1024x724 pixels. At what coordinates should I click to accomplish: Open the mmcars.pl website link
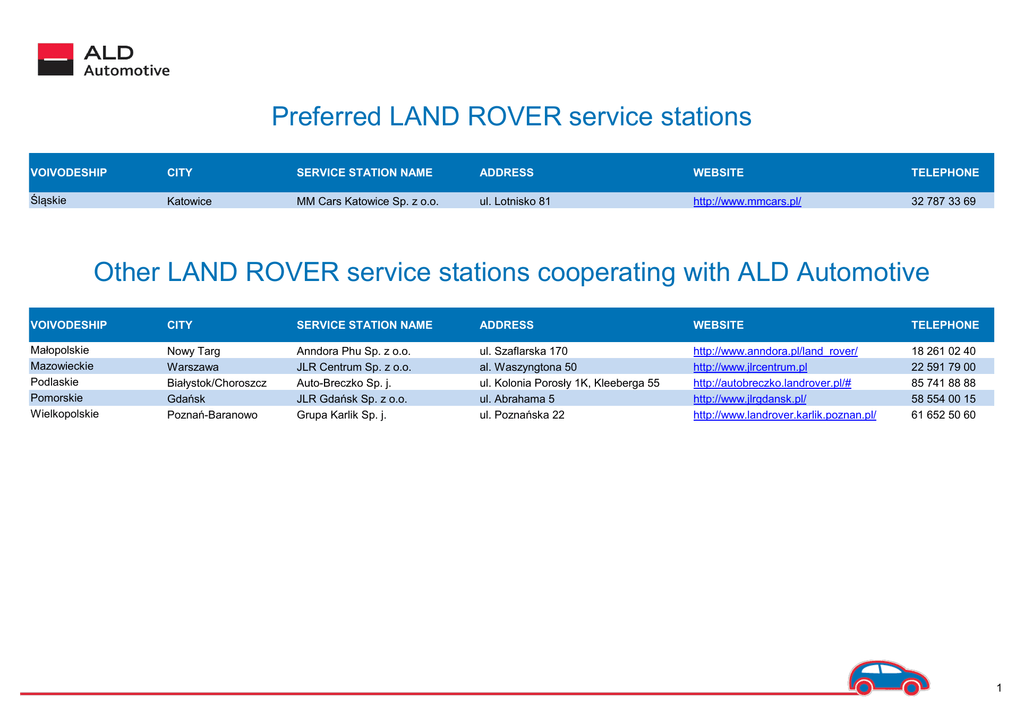point(747,202)
